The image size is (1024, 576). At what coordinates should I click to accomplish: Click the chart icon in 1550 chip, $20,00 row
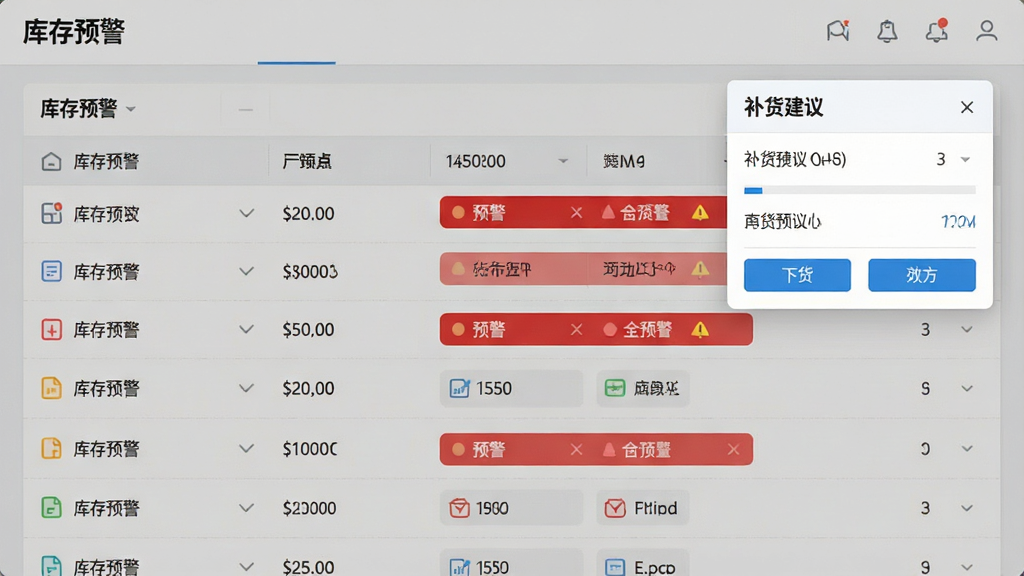(459, 389)
